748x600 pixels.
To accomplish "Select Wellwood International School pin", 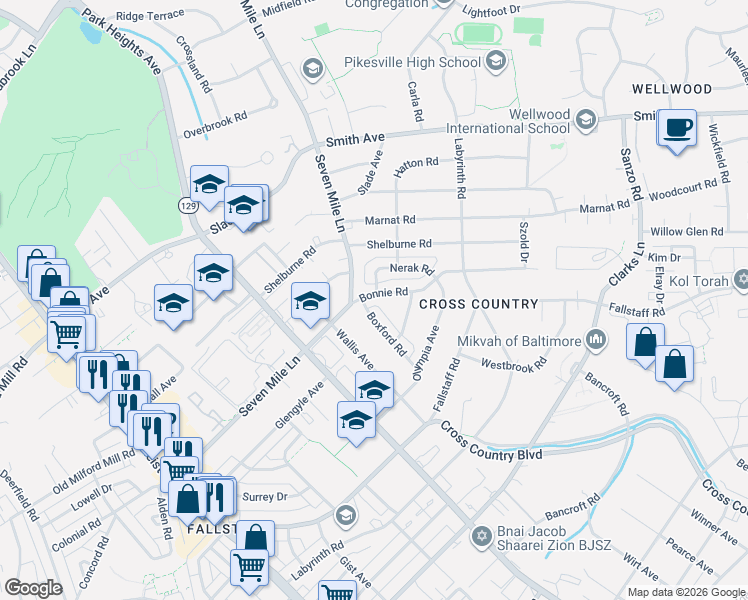I will point(585,120).
